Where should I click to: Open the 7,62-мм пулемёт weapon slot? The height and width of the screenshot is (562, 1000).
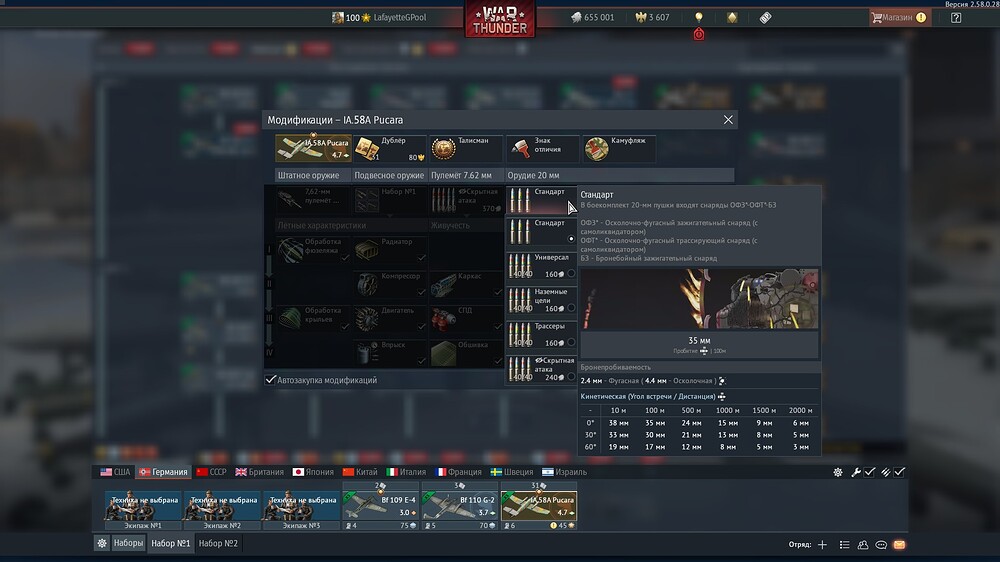(x=313, y=200)
